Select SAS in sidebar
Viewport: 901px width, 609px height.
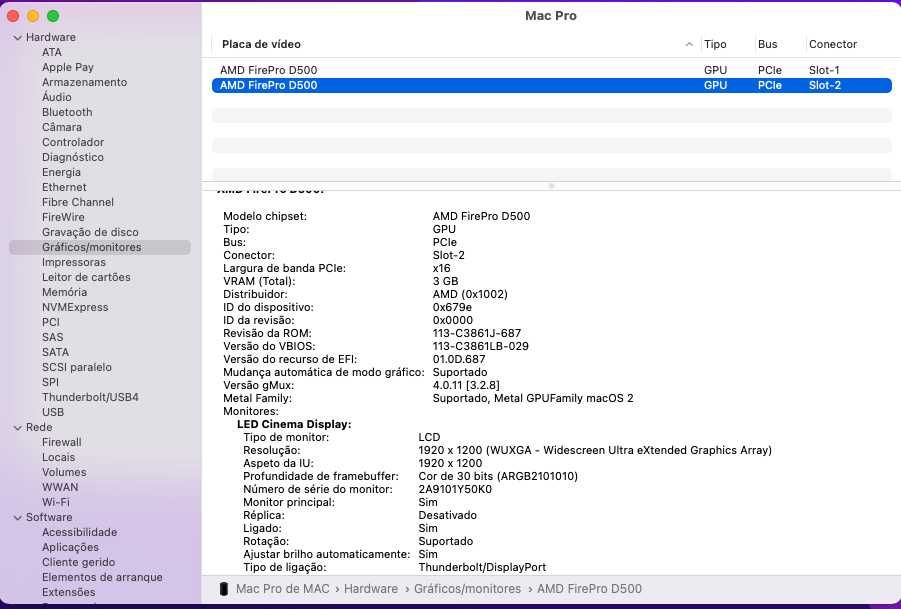click(x=53, y=337)
